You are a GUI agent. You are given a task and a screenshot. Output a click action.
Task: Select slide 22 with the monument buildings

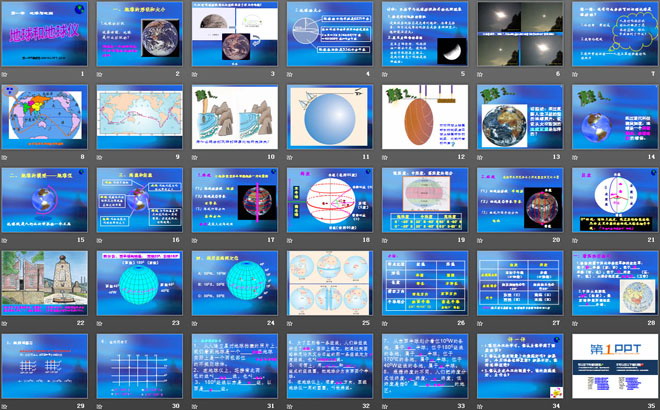[x=45, y=283]
